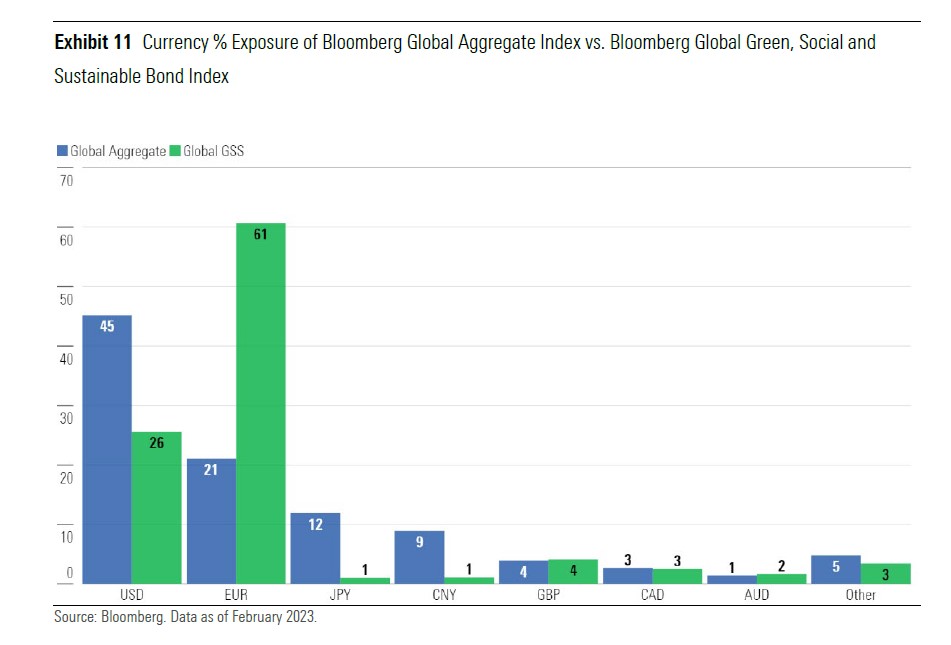
Task: Click the green USD bar labeled 26
Action: pos(157,508)
